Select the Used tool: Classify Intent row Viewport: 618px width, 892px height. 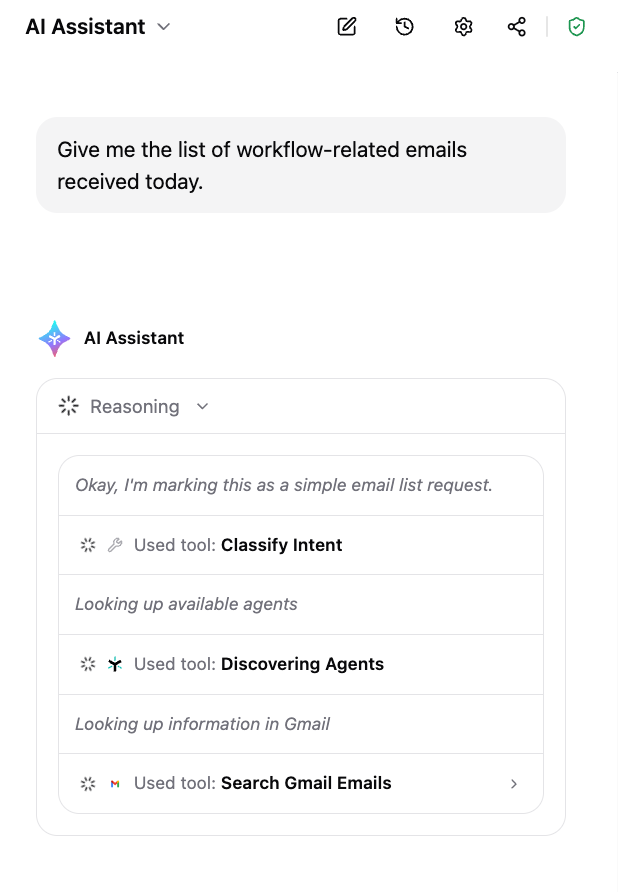301,545
